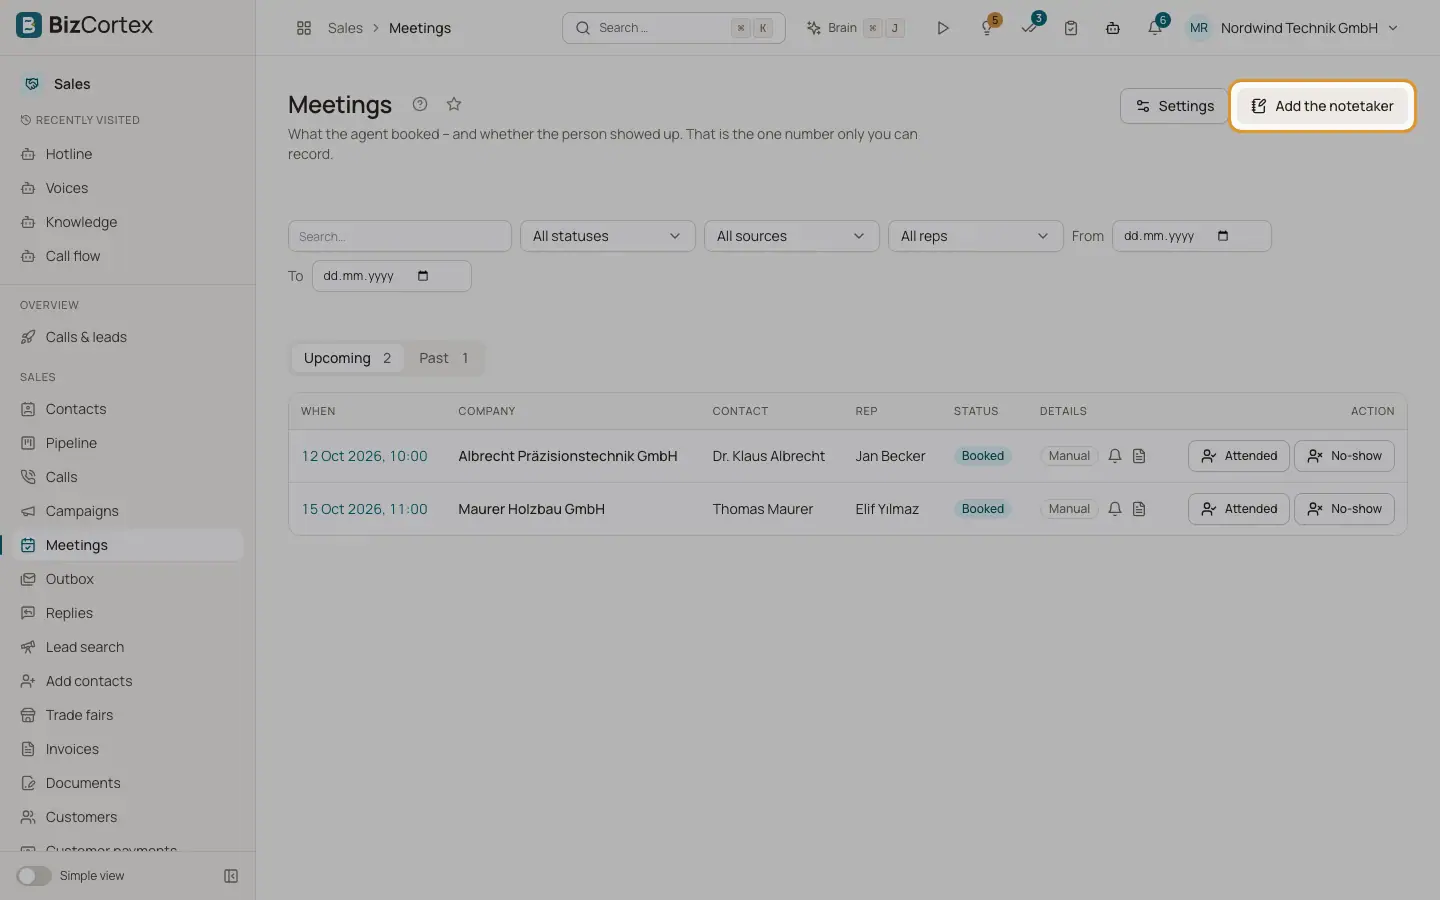Viewport: 1440px width, 900px height.
Task: Open the robot agent icon in top bar
Action: point(1113,28)
